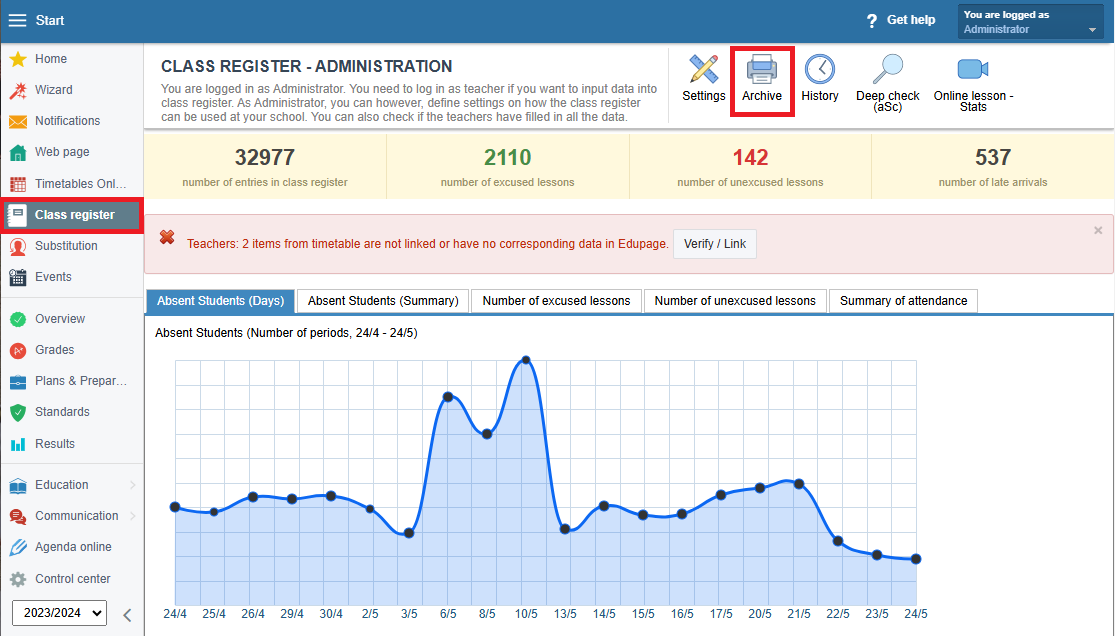Click the 32977 entries count
This screenshot has width=1115, height=636.
(265, 157)
